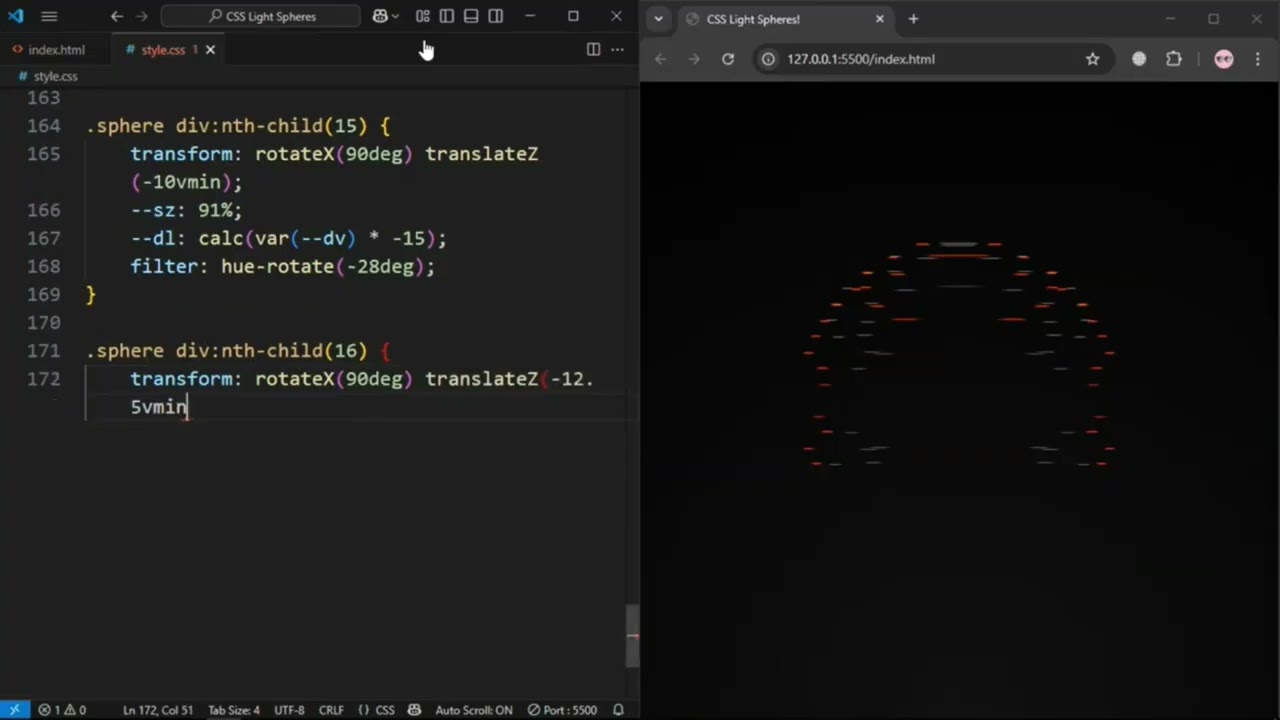1280x720 pixels.
Task: Click the .sphere div:nth-child(16) selector
Action: pos(227,351)
